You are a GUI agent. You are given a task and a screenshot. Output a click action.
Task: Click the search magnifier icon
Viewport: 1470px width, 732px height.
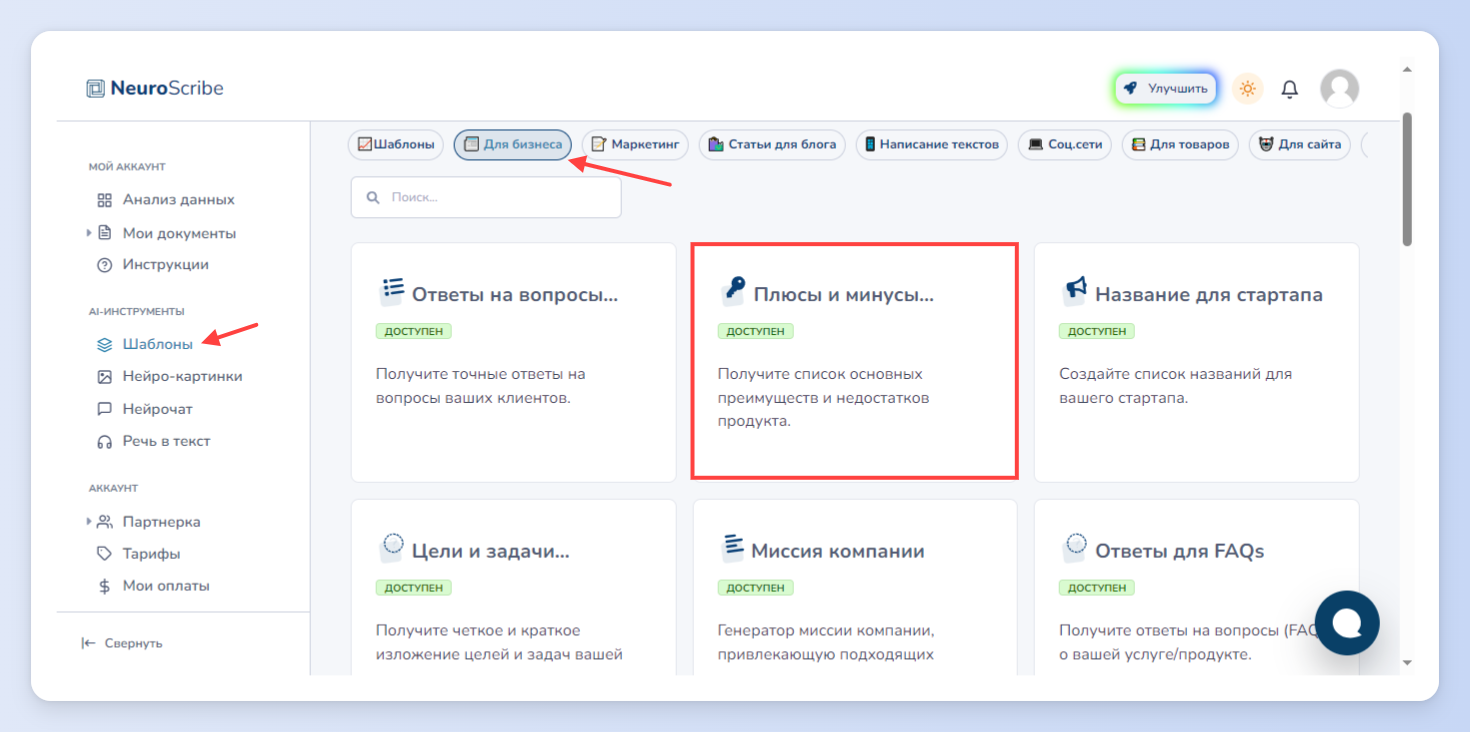pyautogui.click(x=373, y=198)
